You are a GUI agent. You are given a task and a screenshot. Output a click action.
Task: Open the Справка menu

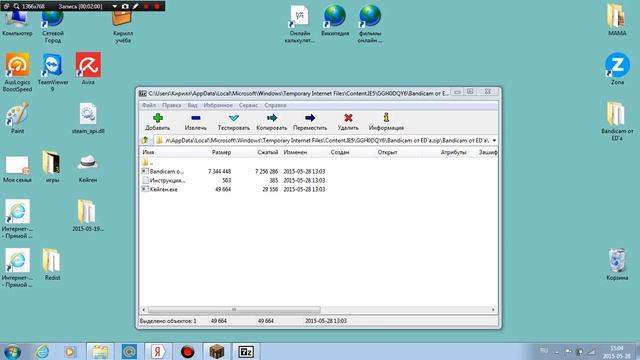coord(275,105)
